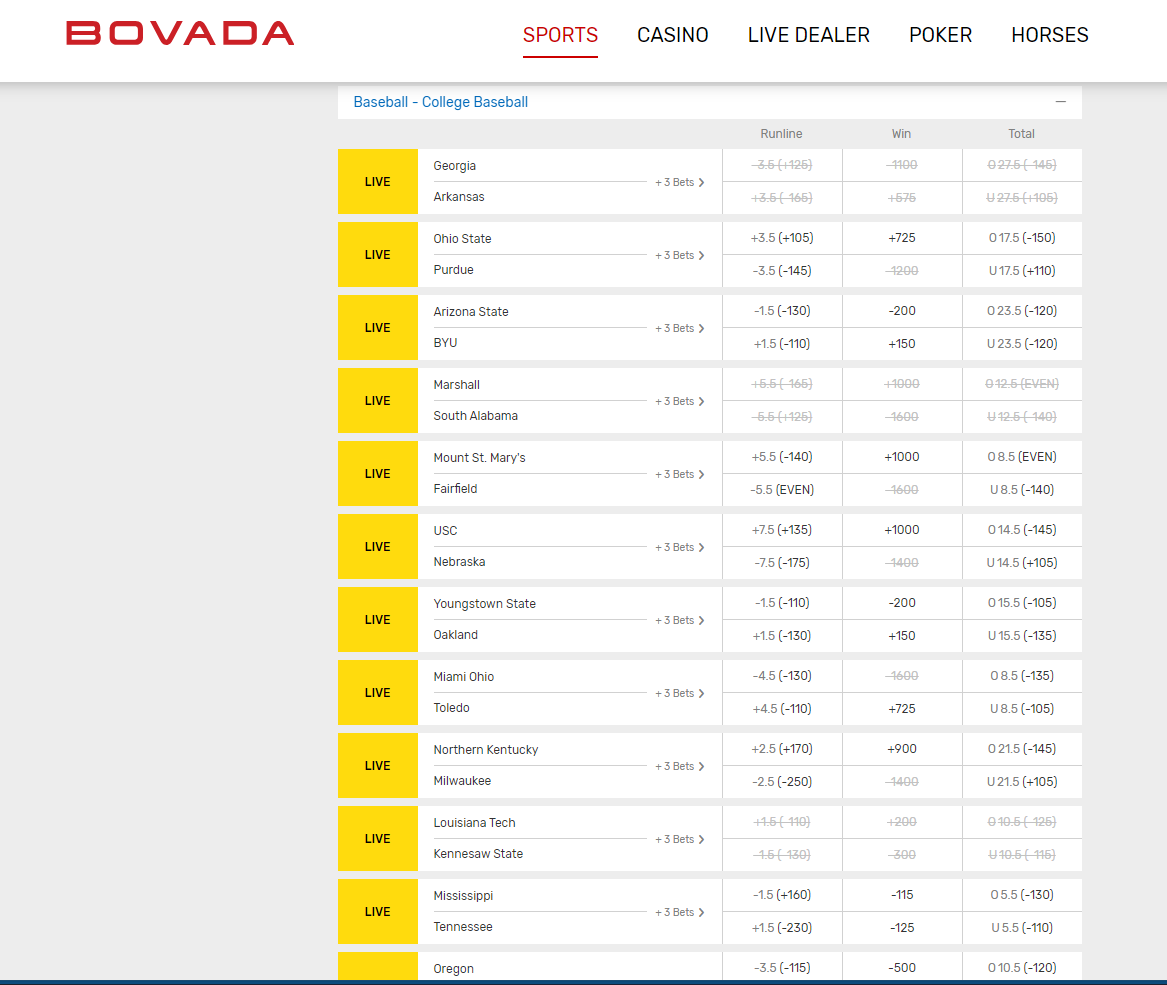Expand +3 Bets for Northern Kentucky vs Milwaukee
The width and height of the screenshot is (1167, 985).
click(x=680, y=766)
